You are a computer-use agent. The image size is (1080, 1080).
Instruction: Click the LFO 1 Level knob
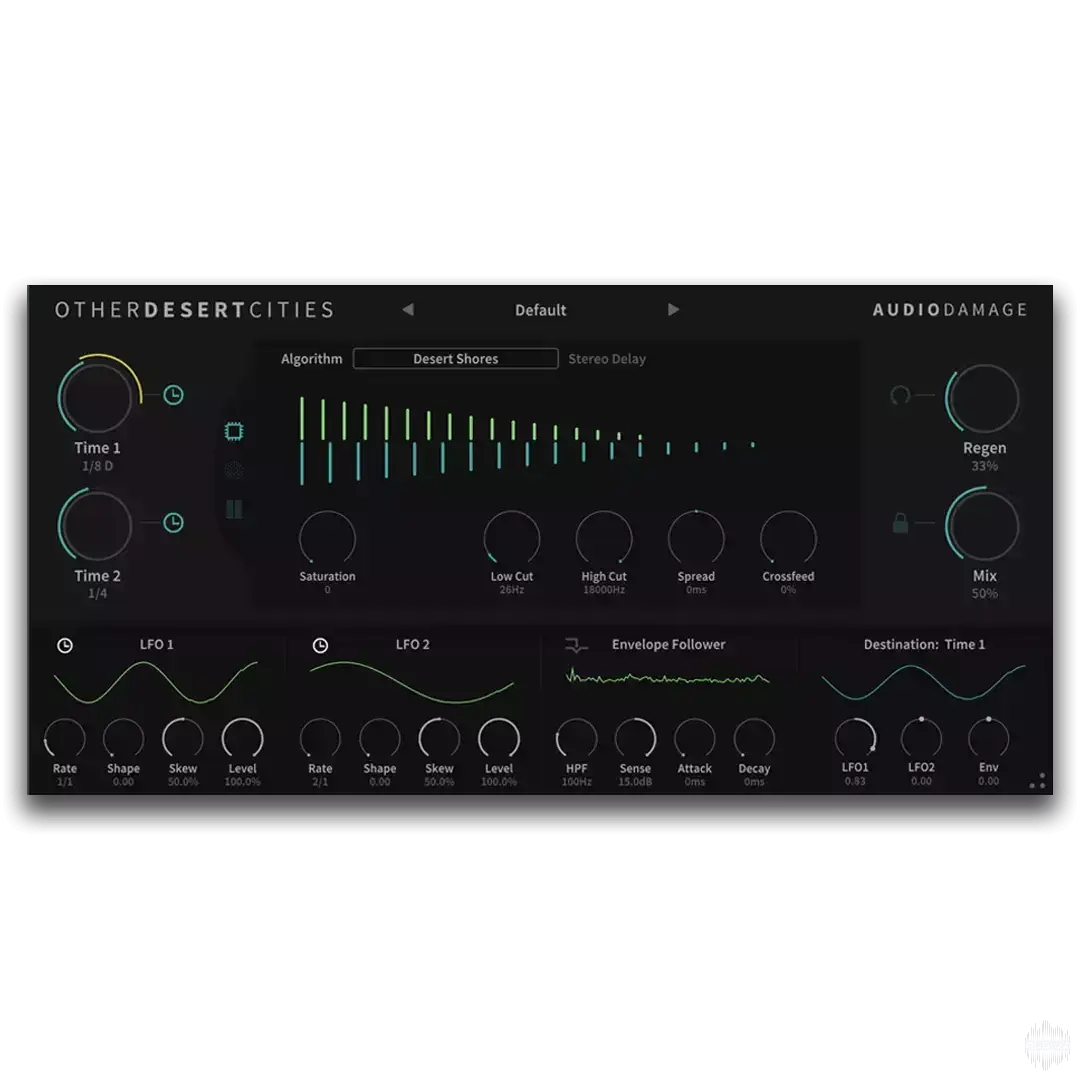(x=242, y=738)
